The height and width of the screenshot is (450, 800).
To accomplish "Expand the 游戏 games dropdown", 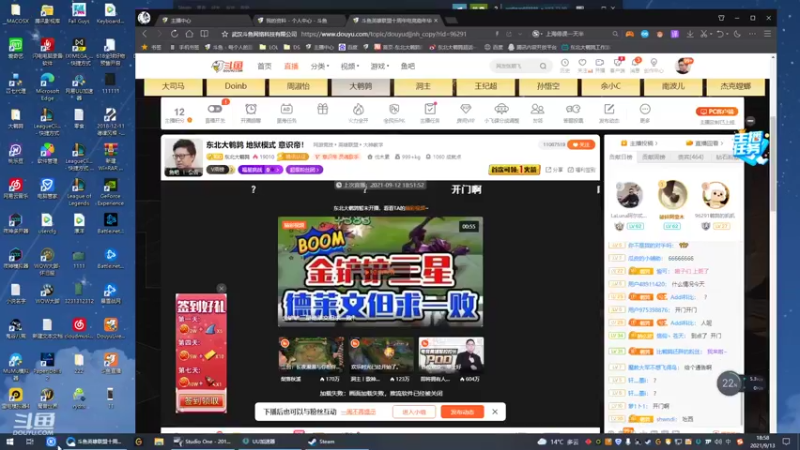I will pos(380,66).
